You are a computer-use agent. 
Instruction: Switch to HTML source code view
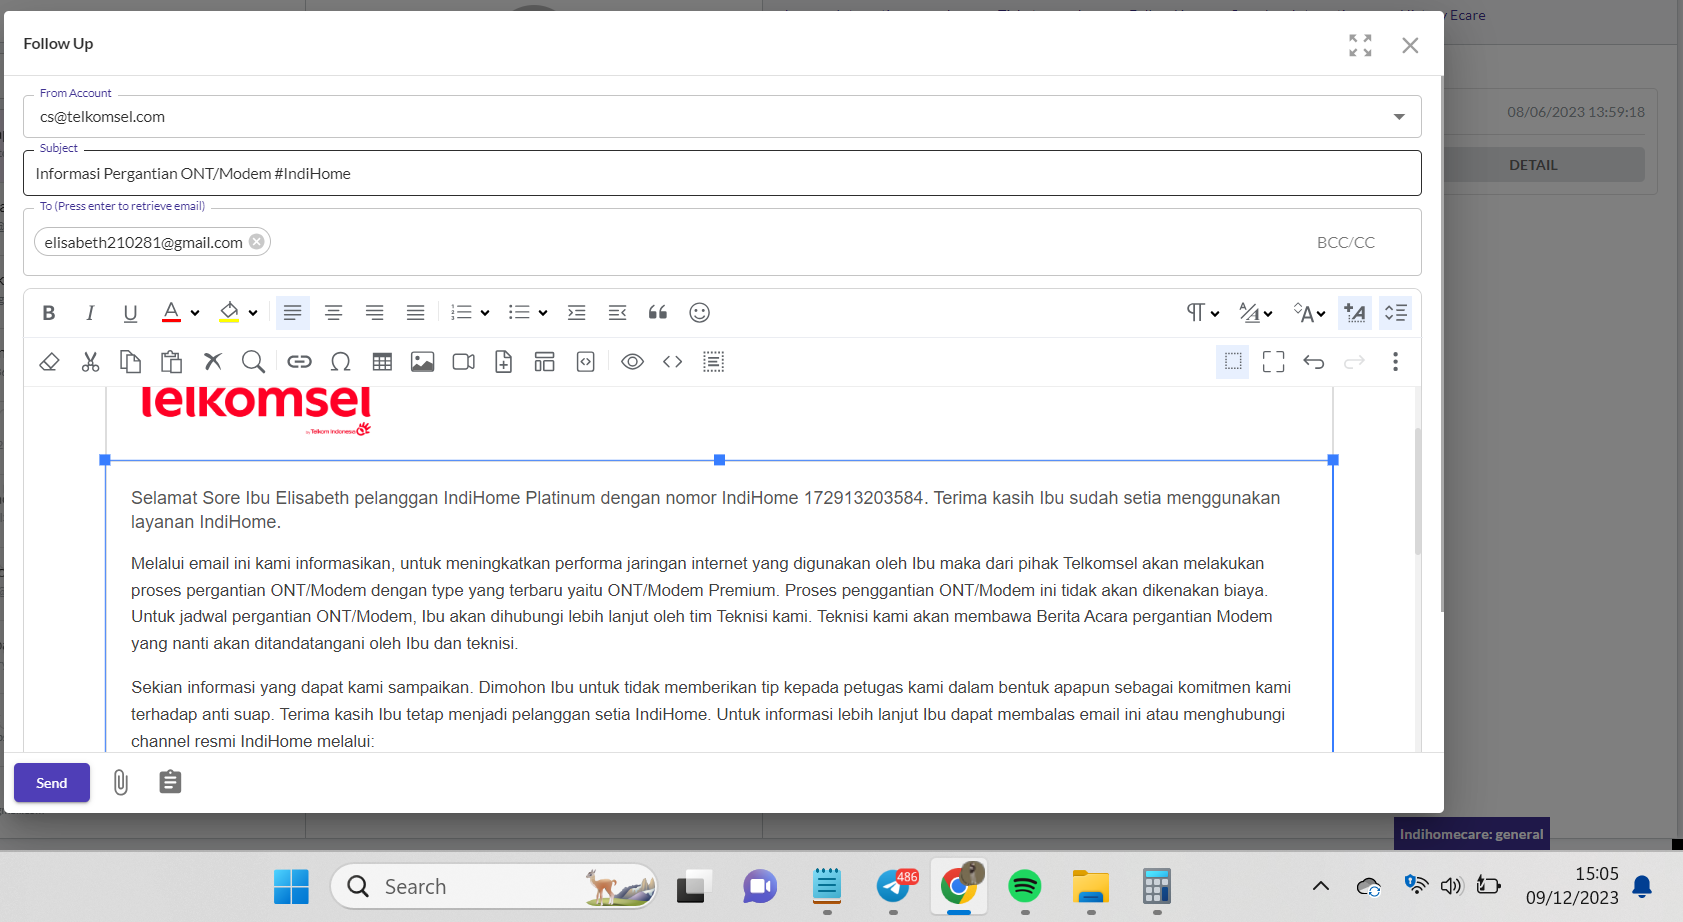[672, 362]
